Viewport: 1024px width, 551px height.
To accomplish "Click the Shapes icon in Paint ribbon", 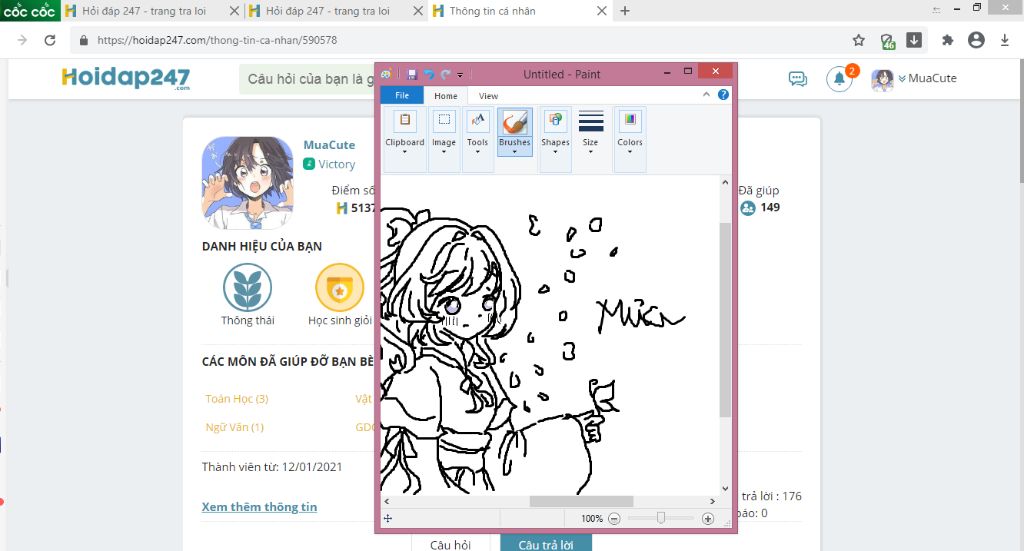I will click(555, 120).
